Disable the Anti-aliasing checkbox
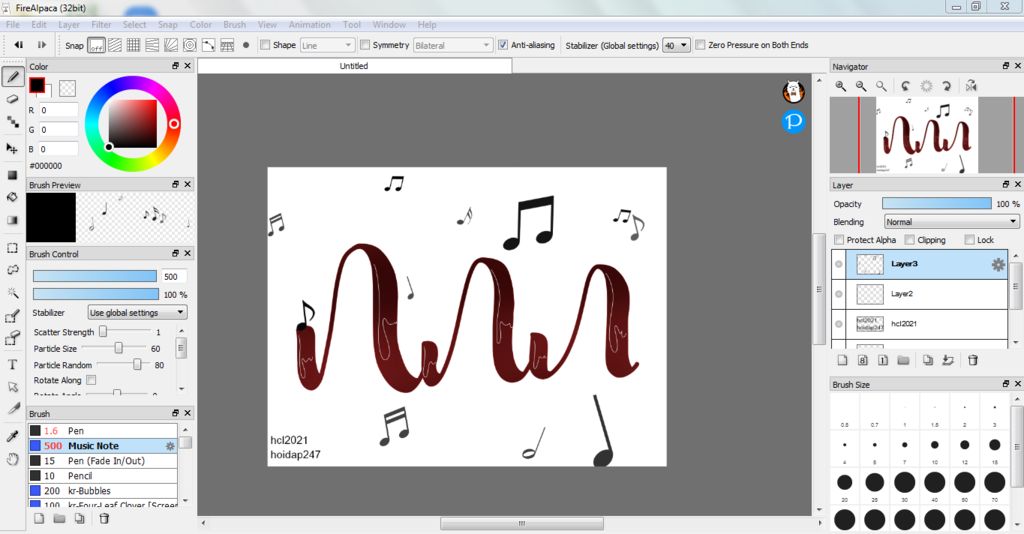The height and width of the screenshot is (534, 1024). pos(503,45)
